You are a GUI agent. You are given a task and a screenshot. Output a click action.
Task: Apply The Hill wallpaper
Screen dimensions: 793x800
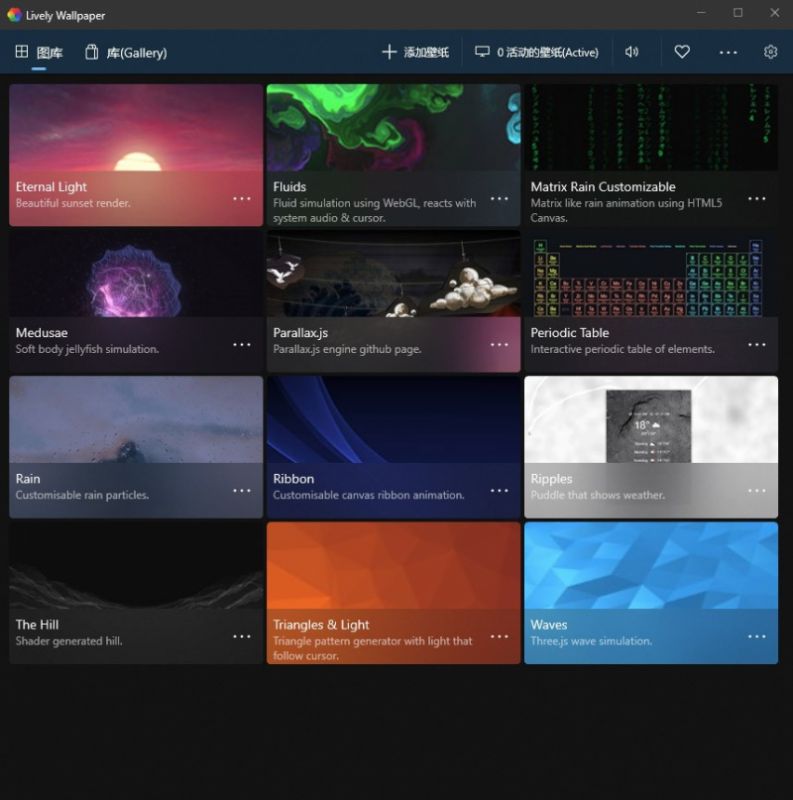pos(136,568)
